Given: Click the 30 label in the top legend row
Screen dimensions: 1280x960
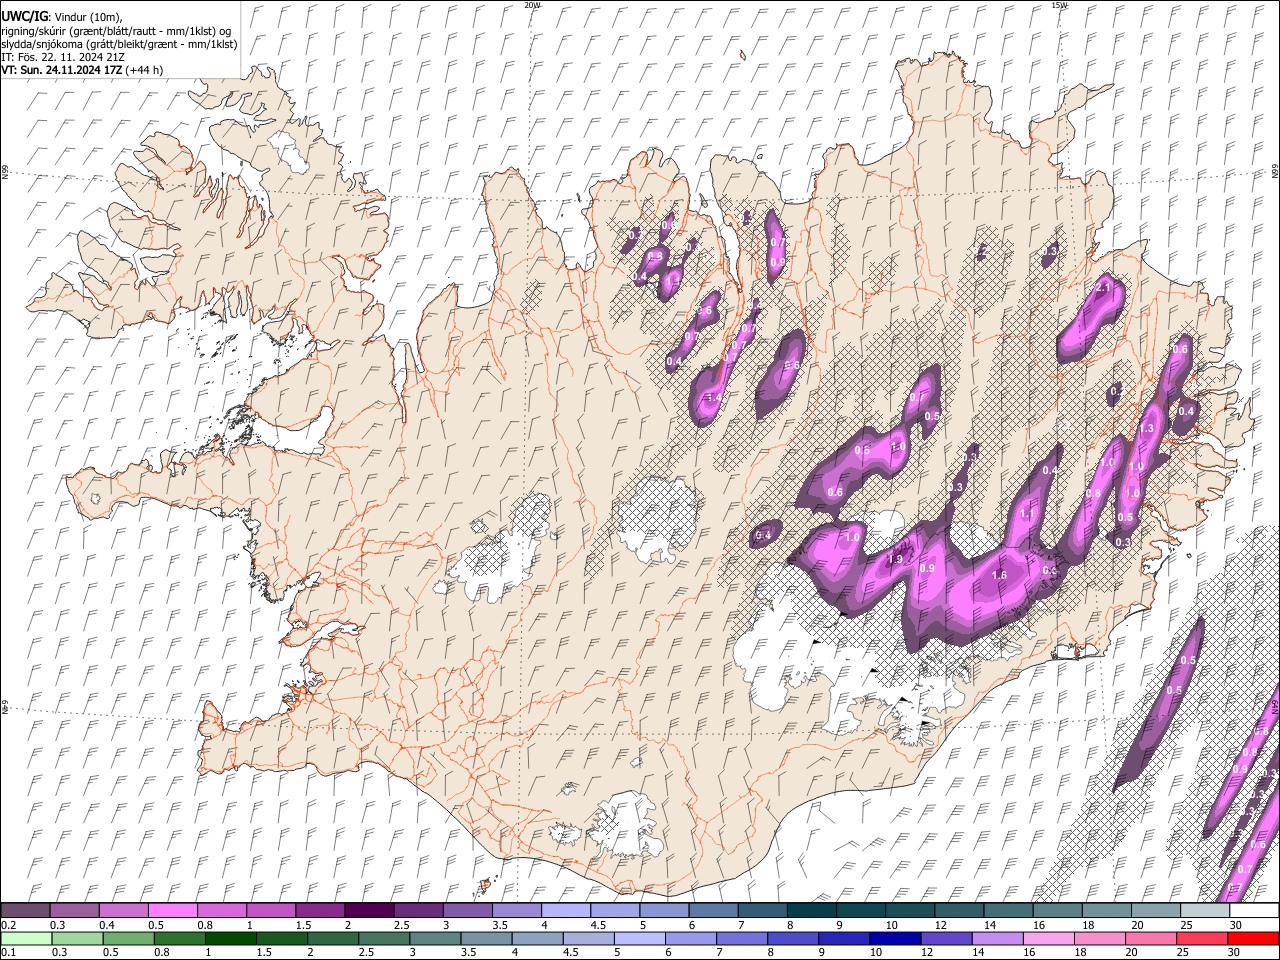Looking at the screenshot, I should click(x=1235, y=925).
